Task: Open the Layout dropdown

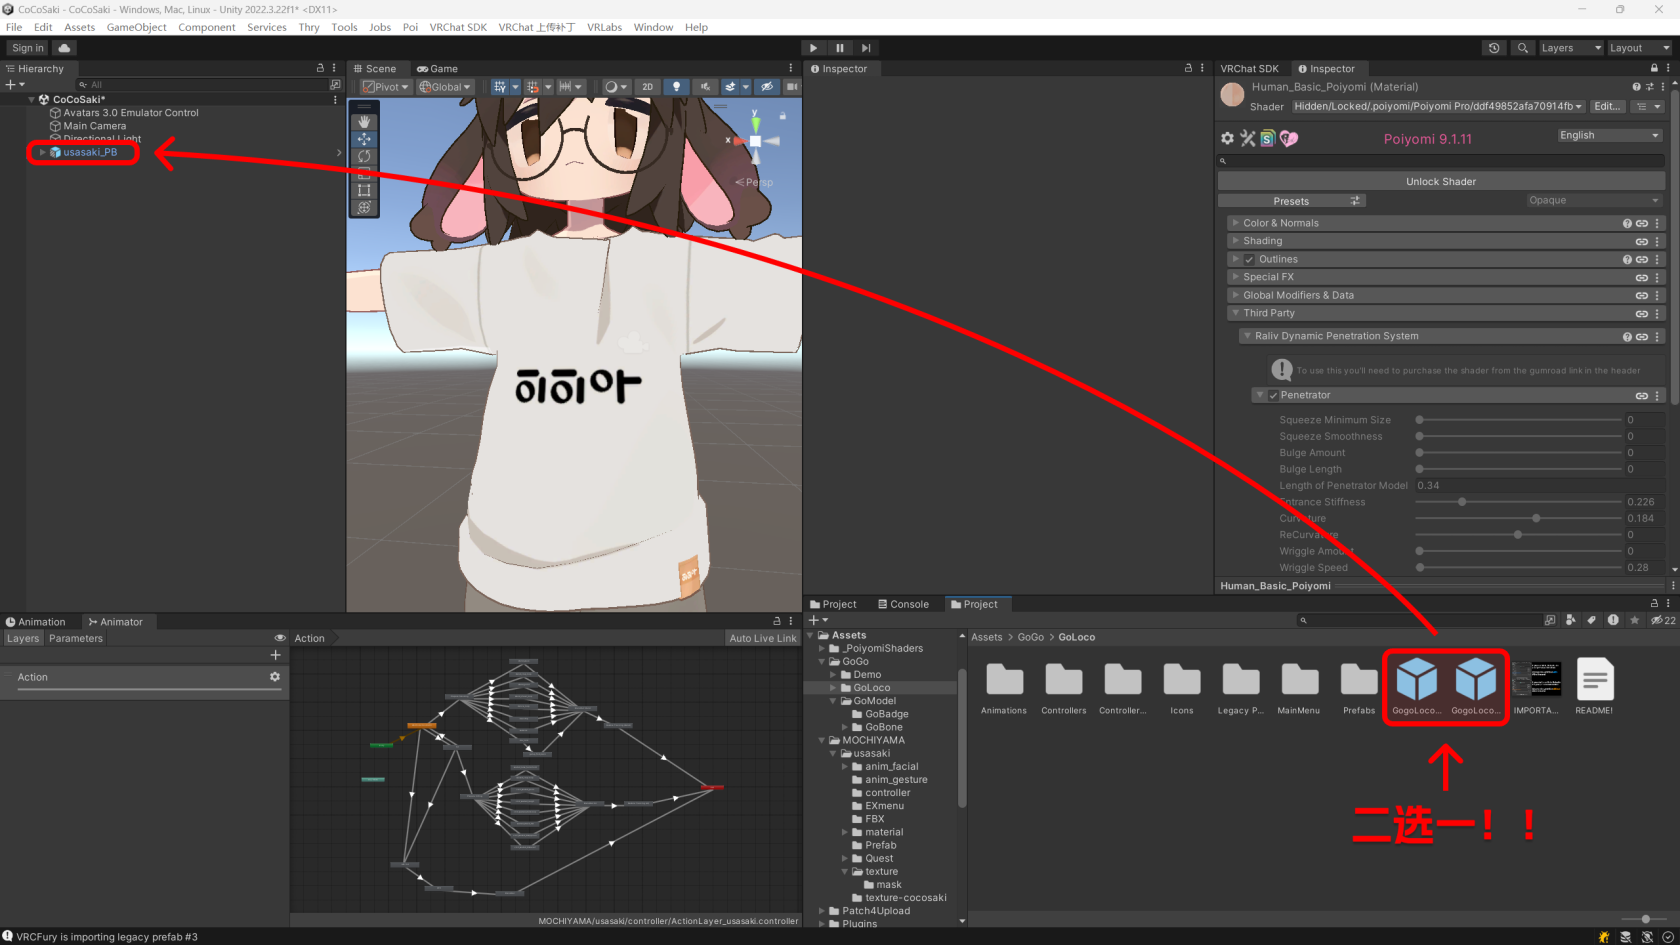Action: [1638, 48]
